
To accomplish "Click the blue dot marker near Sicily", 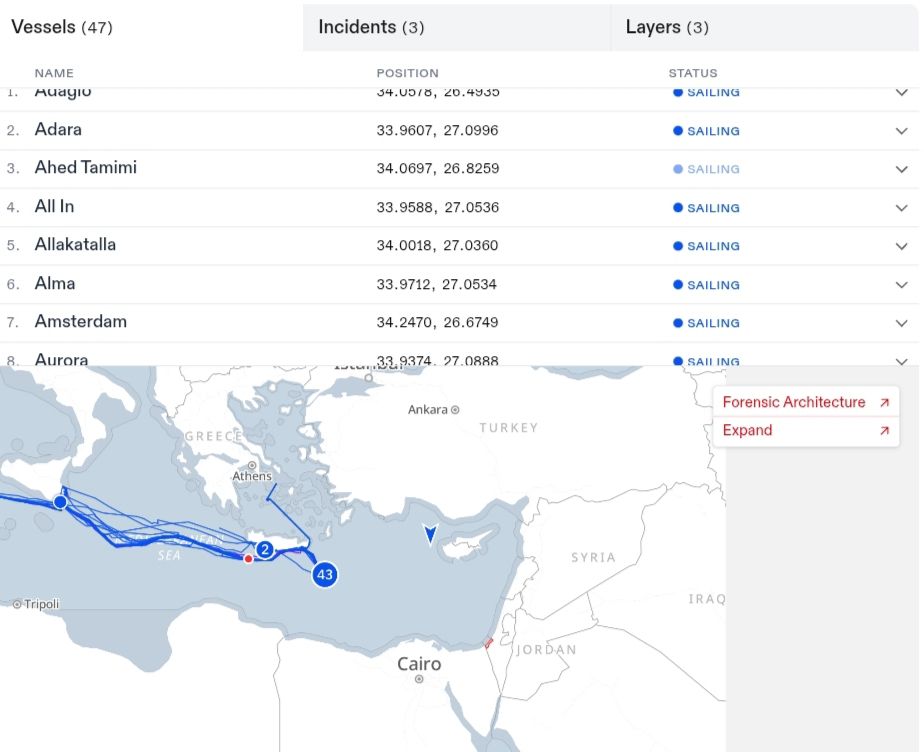I will coord(60,502).
